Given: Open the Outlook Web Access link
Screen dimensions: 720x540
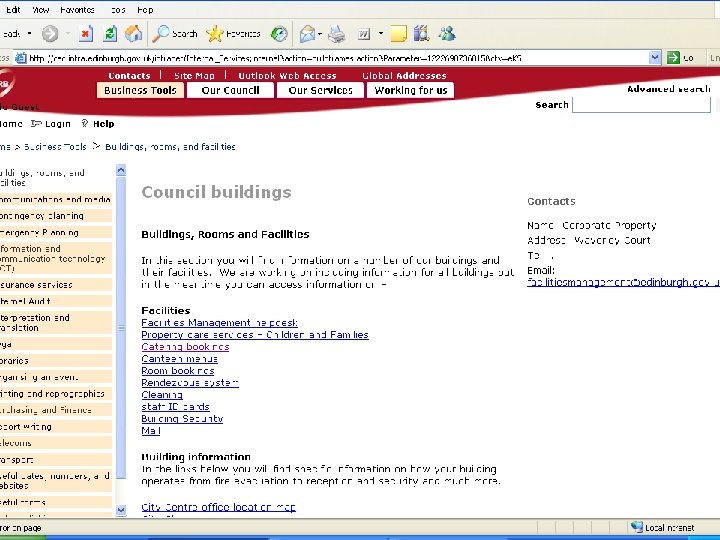Looking at the screenshot, I should click(x=287, y=75).
